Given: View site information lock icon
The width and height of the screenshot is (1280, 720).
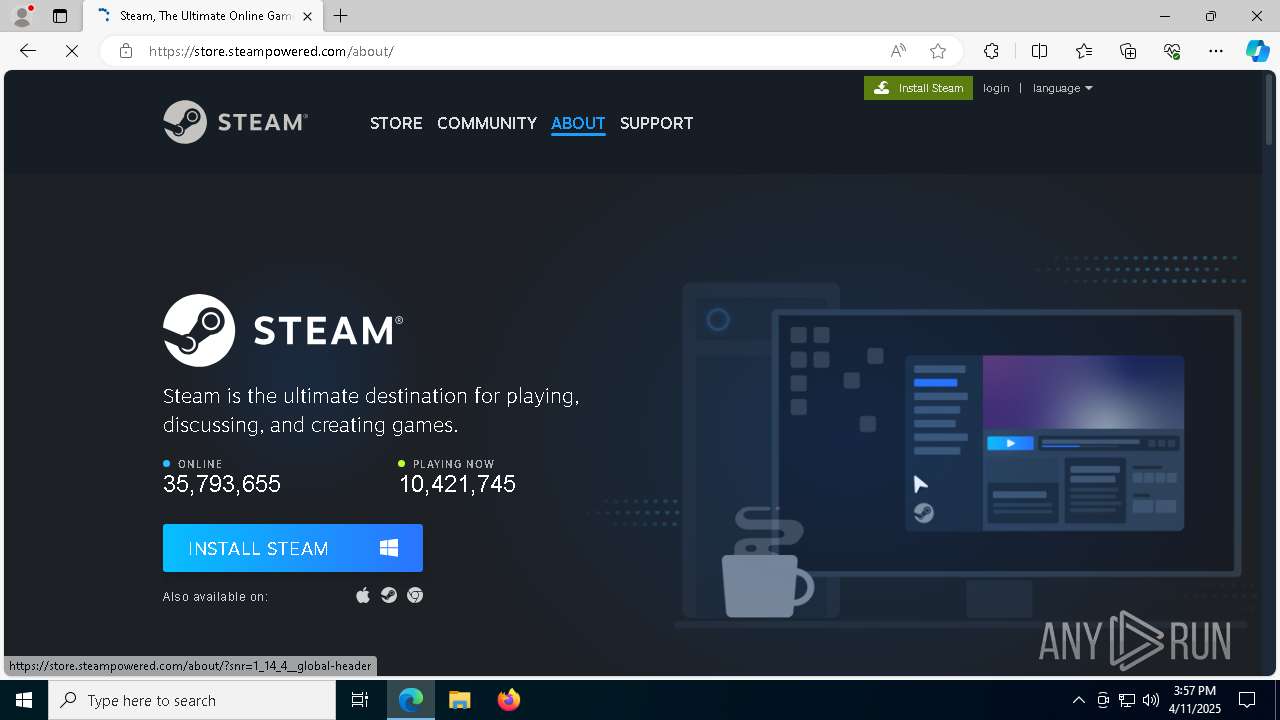Looking at the screenshot, I should coord(126,51).
